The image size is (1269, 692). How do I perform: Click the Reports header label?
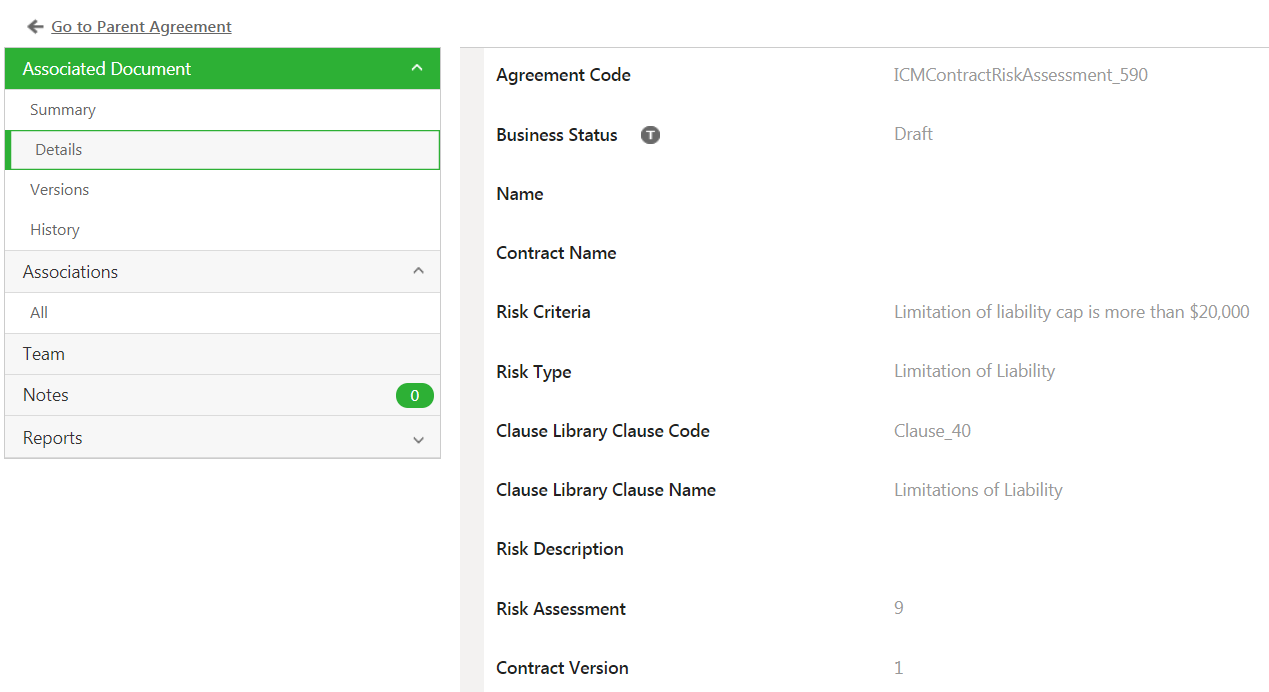pos(52,438)
